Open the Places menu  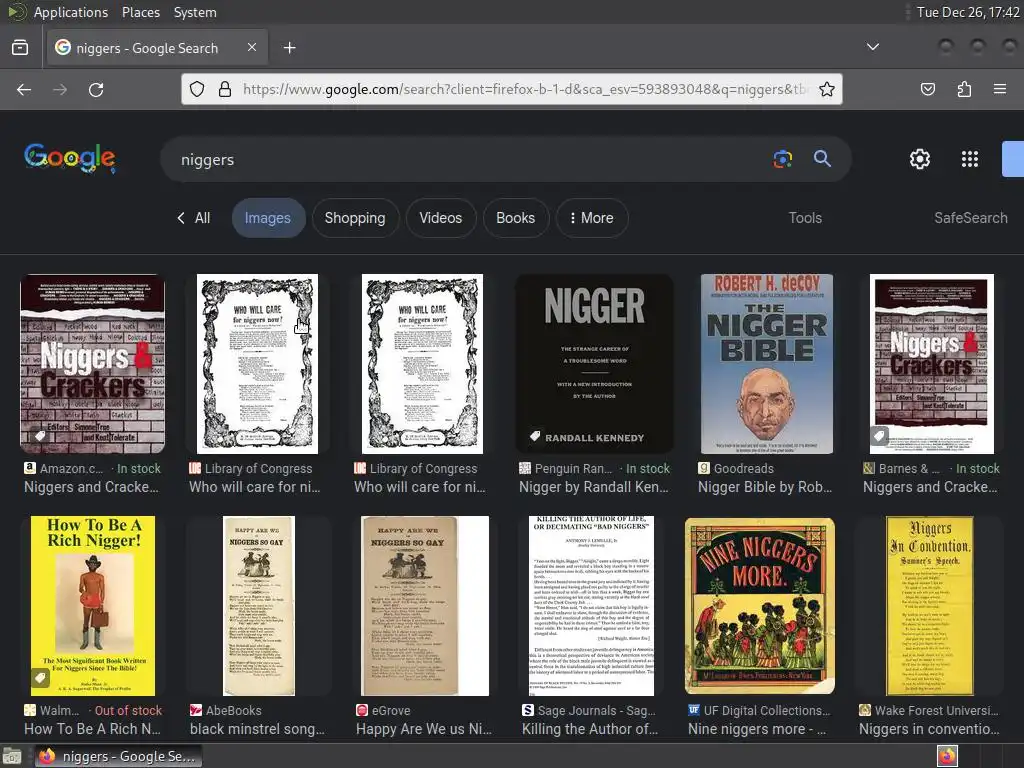click(140, 12)
